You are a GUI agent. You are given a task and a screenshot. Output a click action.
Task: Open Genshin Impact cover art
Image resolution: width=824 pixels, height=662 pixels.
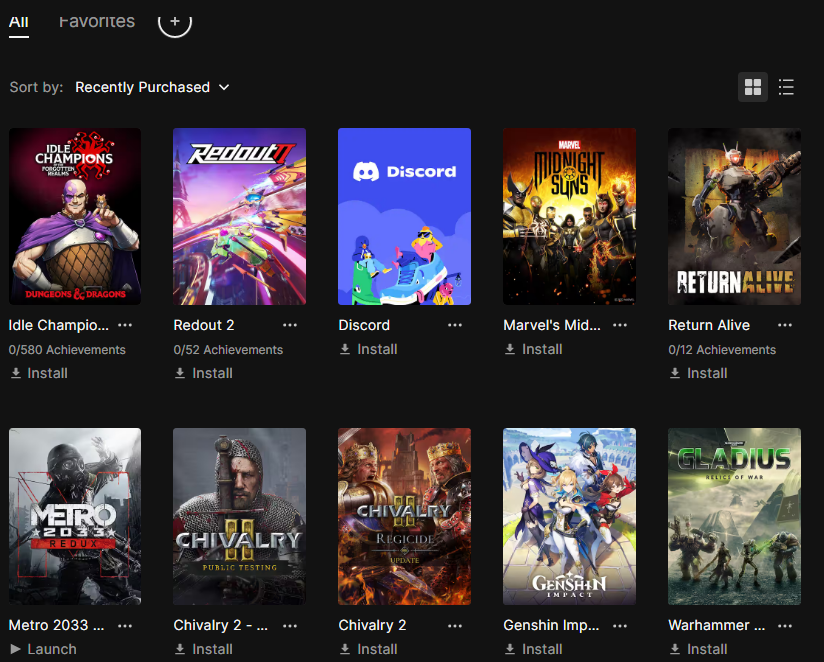click(x=570, y=516)
